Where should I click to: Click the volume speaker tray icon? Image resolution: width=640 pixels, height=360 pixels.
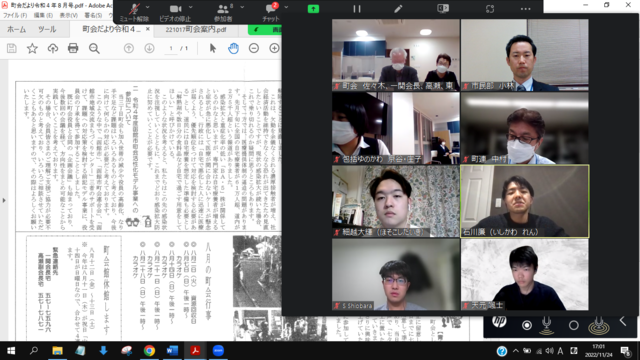point(549,351)
